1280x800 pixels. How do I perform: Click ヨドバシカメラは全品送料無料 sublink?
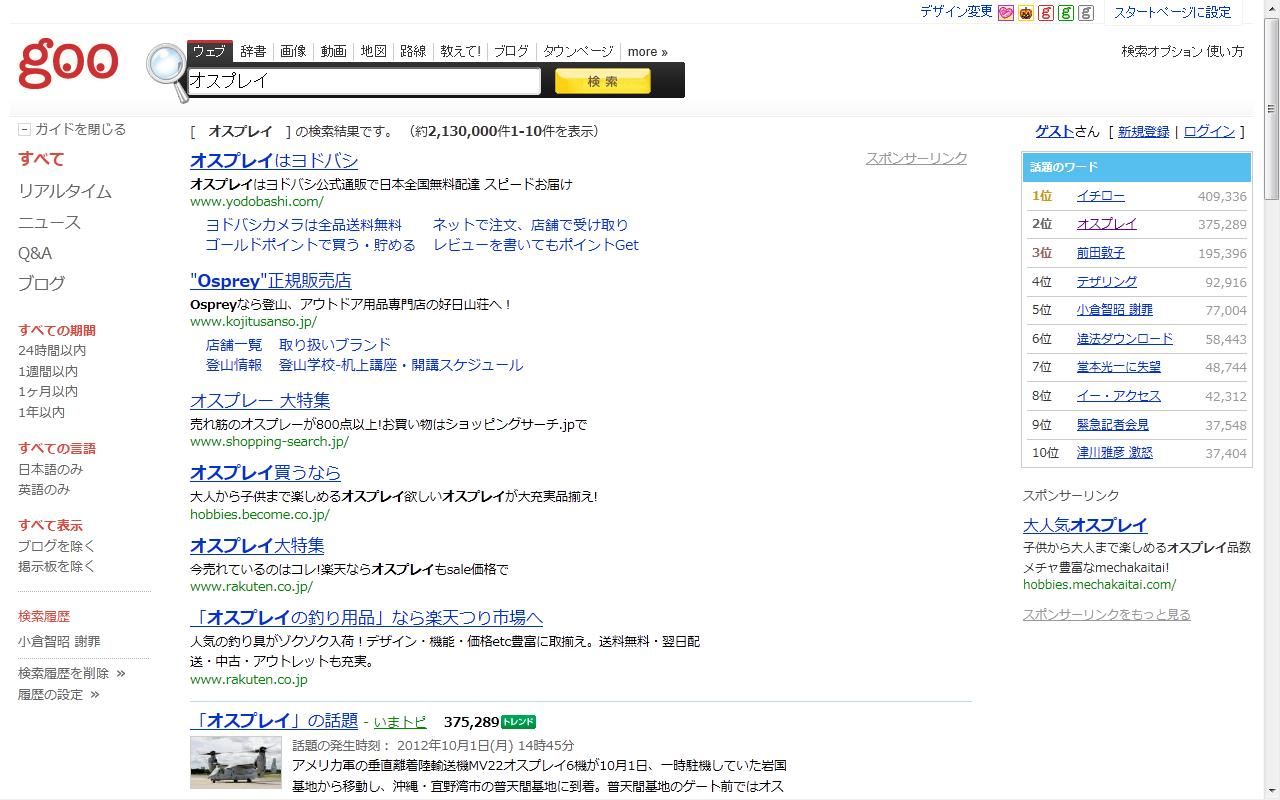click(x=304, y=225)
